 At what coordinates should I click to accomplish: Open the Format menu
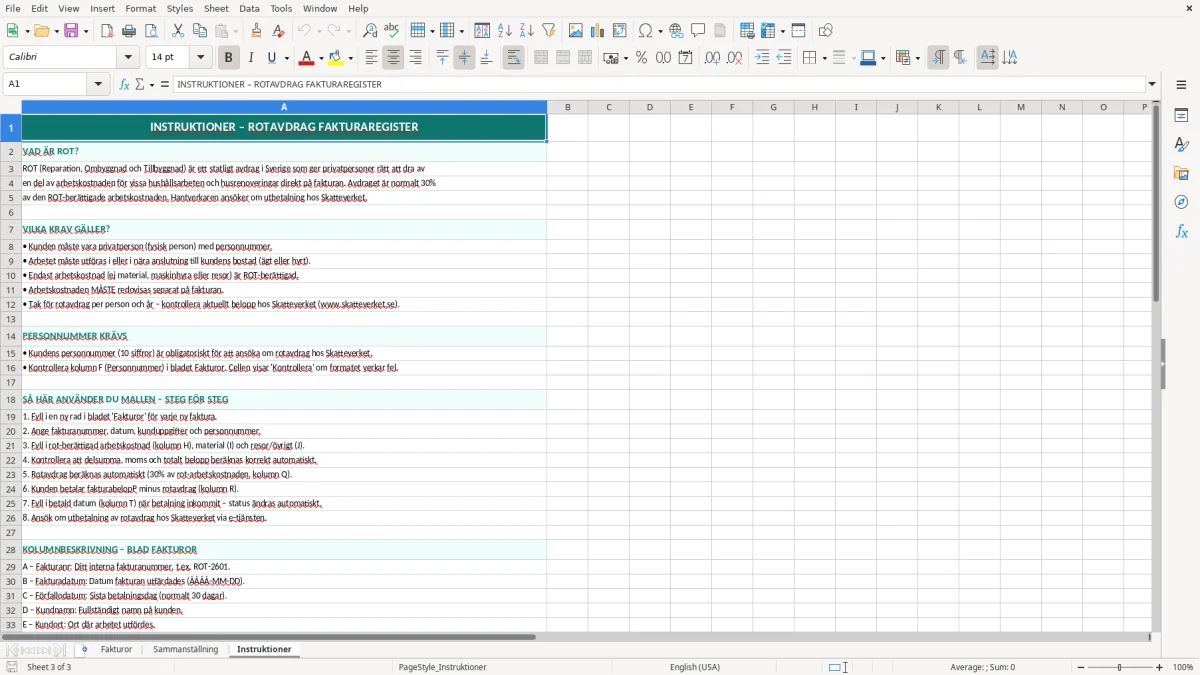click(x=140, y=8)
